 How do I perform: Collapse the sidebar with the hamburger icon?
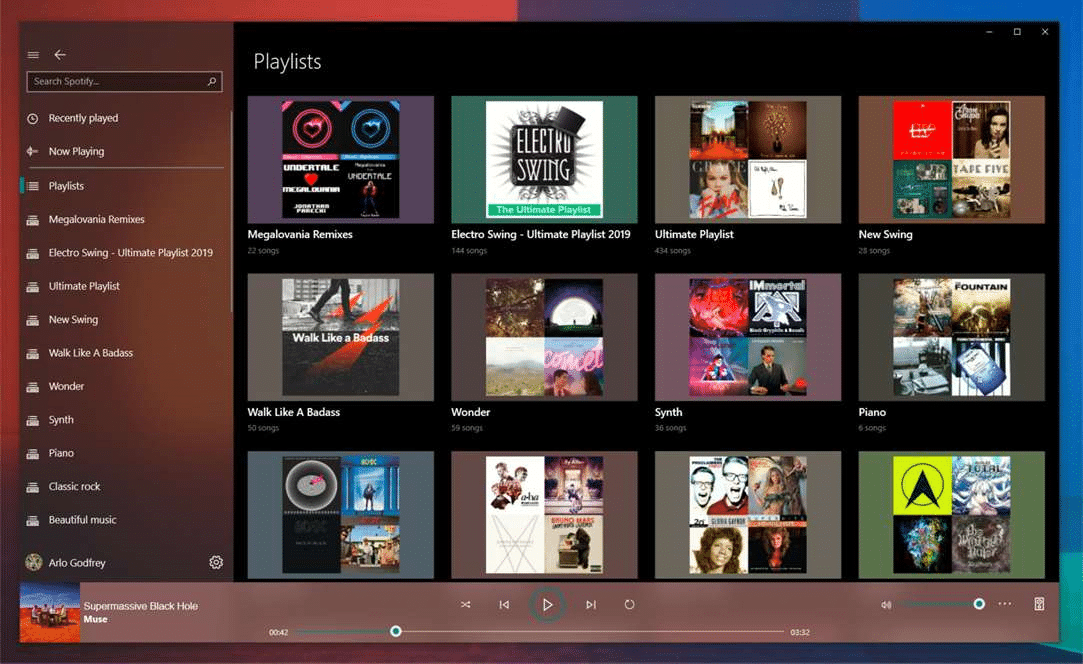(33, 55)
